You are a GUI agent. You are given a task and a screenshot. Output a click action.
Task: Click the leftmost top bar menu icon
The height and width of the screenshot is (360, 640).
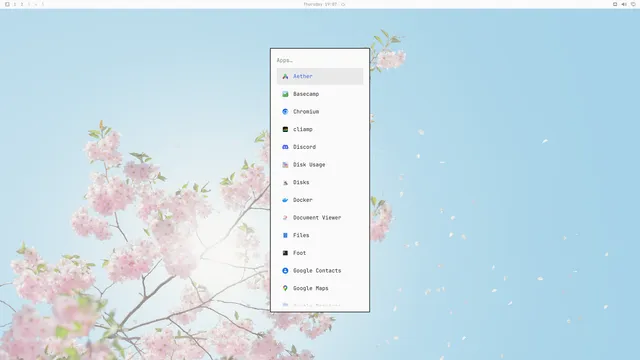pyautogui.click(x=7, y=4)
